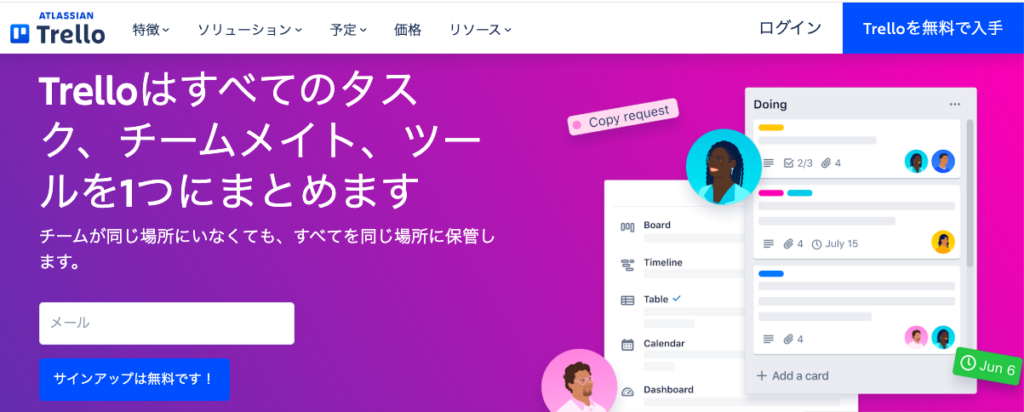Select the Timeline view icon
This screenshot has width=1024, height=412.
tap(627, 264)
